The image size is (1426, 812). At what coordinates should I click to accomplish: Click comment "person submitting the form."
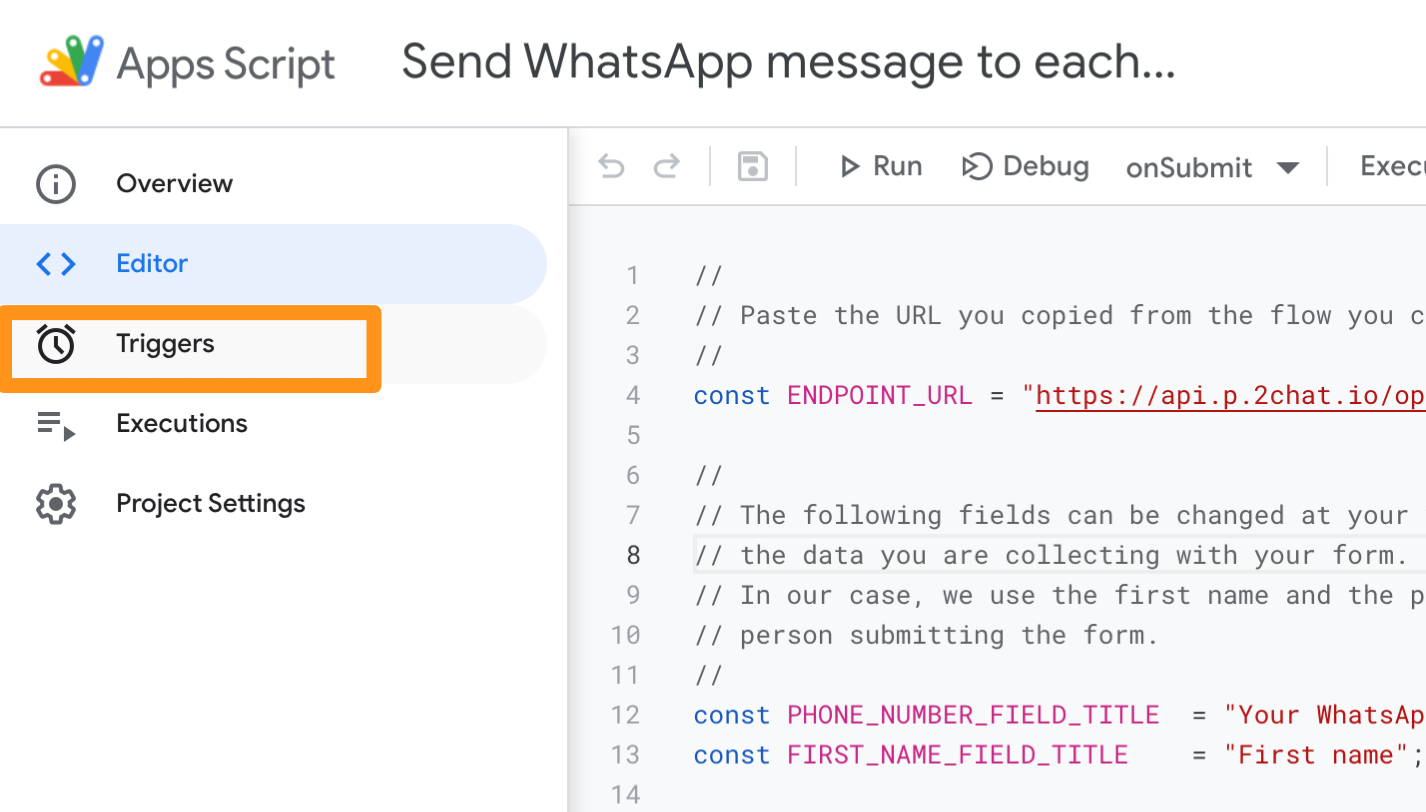point(926,635)
